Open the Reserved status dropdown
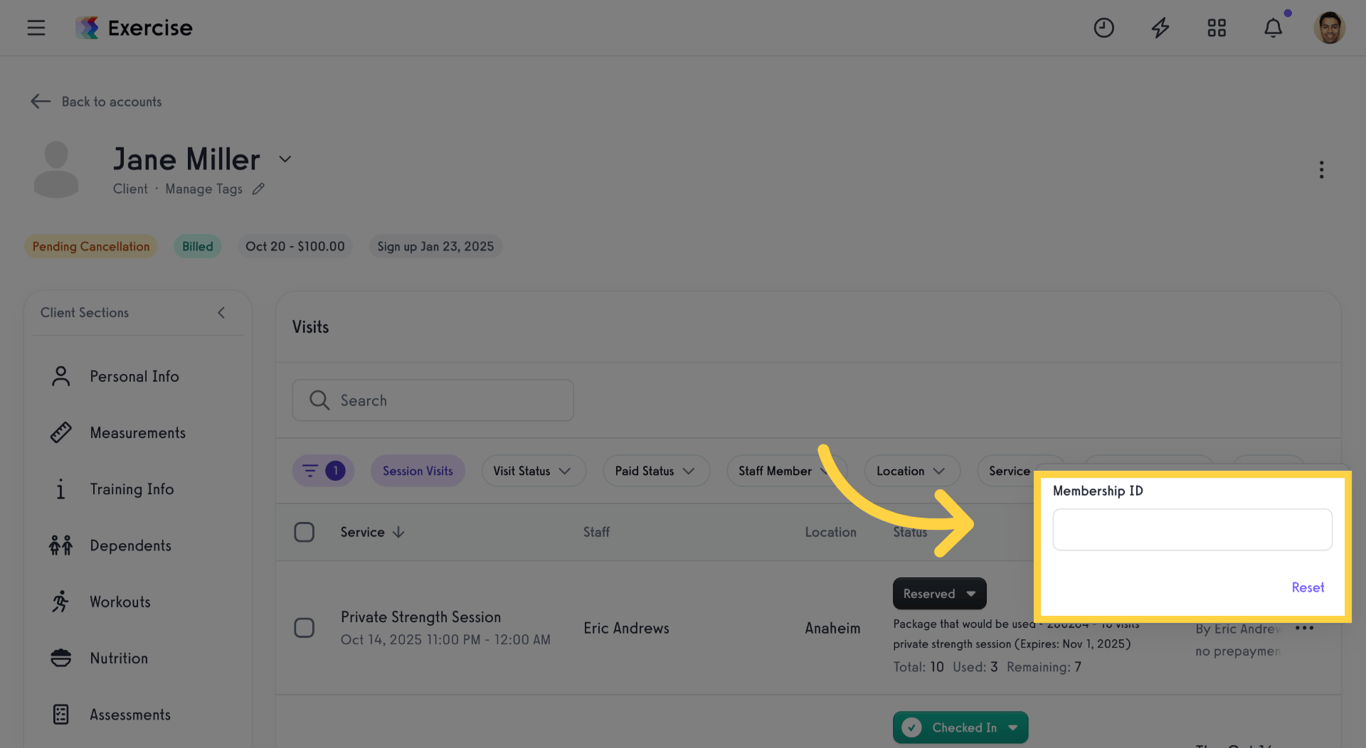 (938, 593)
